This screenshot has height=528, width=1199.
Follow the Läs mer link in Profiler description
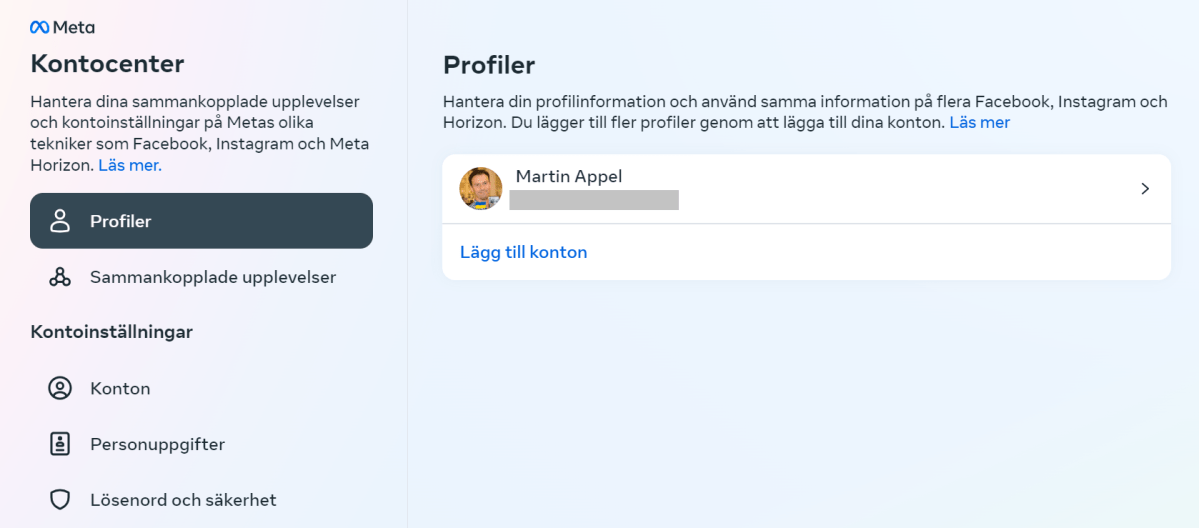pyautogui.click(x=980, y=122)
